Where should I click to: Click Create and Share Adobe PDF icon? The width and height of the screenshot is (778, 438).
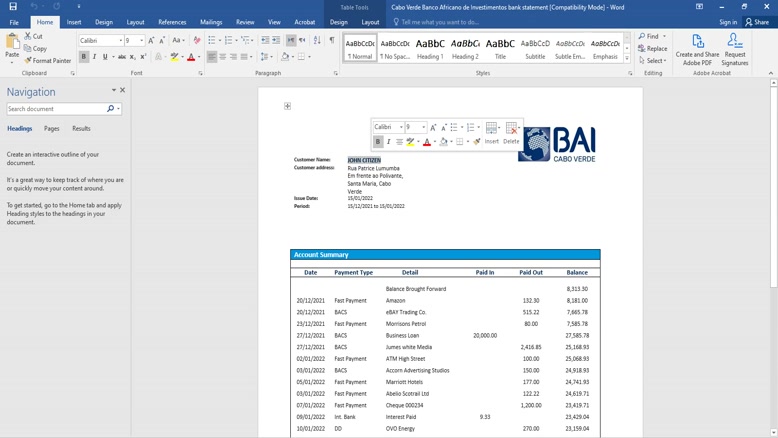click(697, 41)
